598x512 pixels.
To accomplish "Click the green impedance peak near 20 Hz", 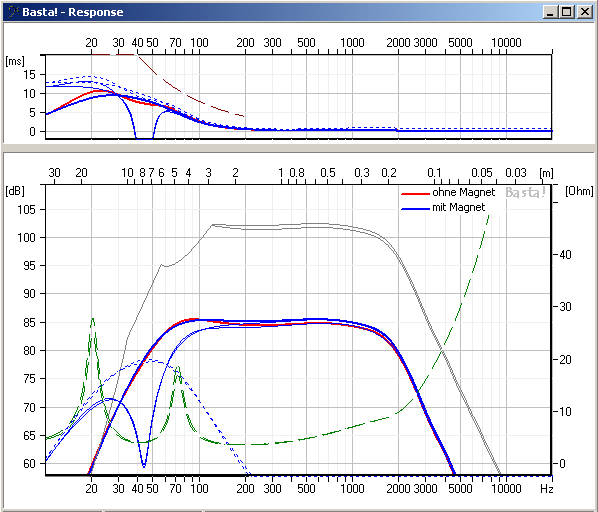I will pos(93,319).
